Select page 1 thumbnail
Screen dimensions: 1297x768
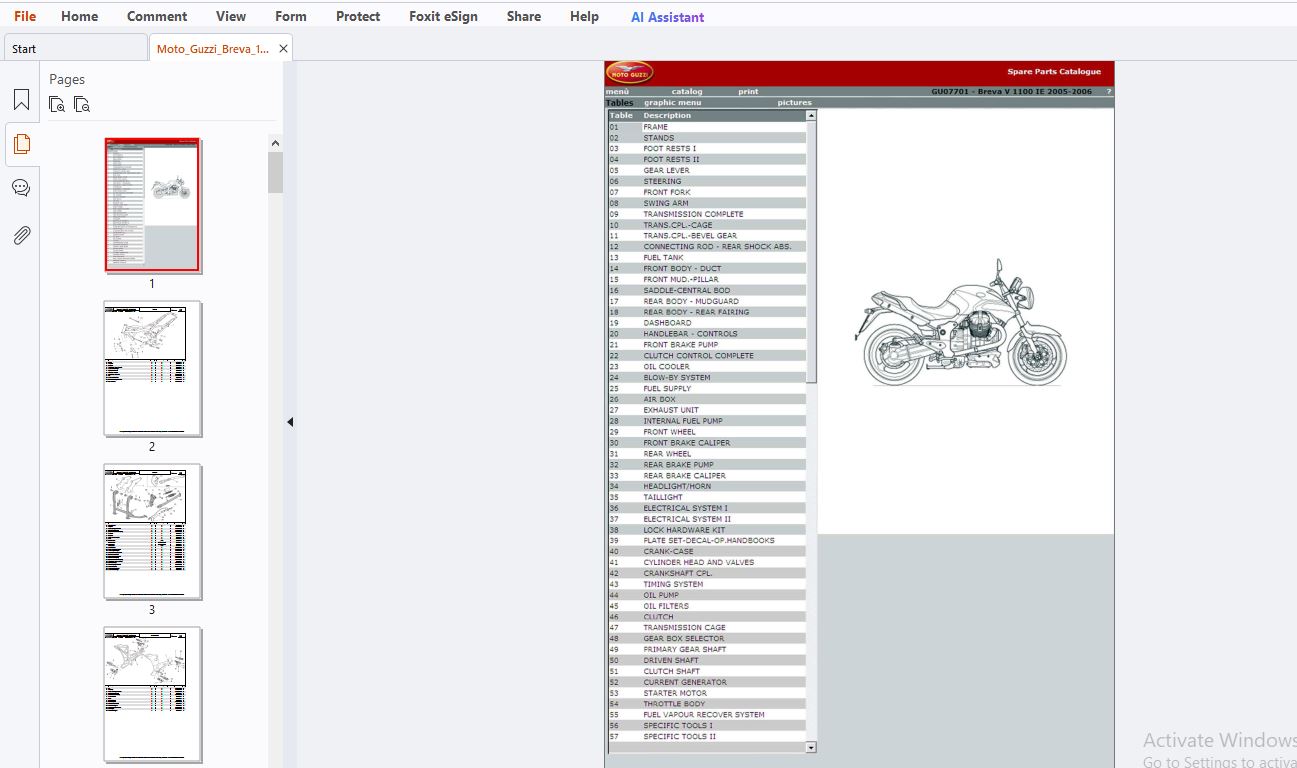[x=153, y=205]
